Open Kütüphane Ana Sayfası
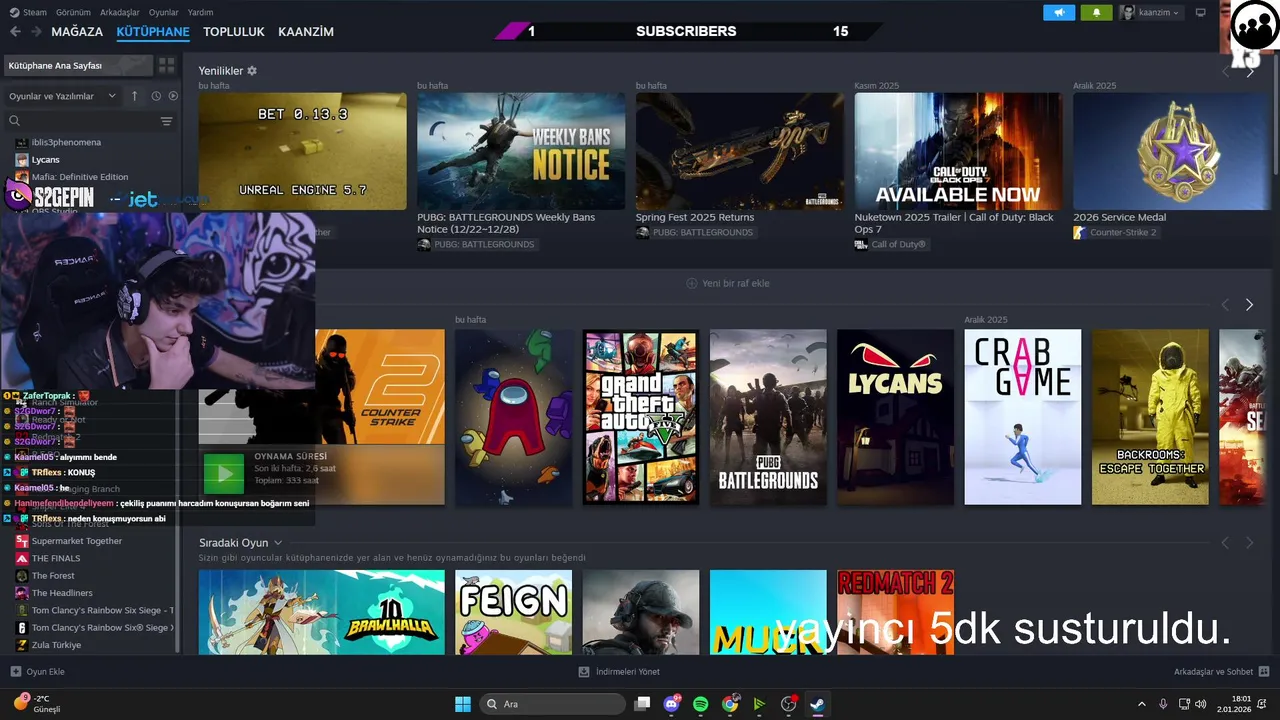Image resolution: width=1280 pixels, height=720 pixels. pos(76,65)
